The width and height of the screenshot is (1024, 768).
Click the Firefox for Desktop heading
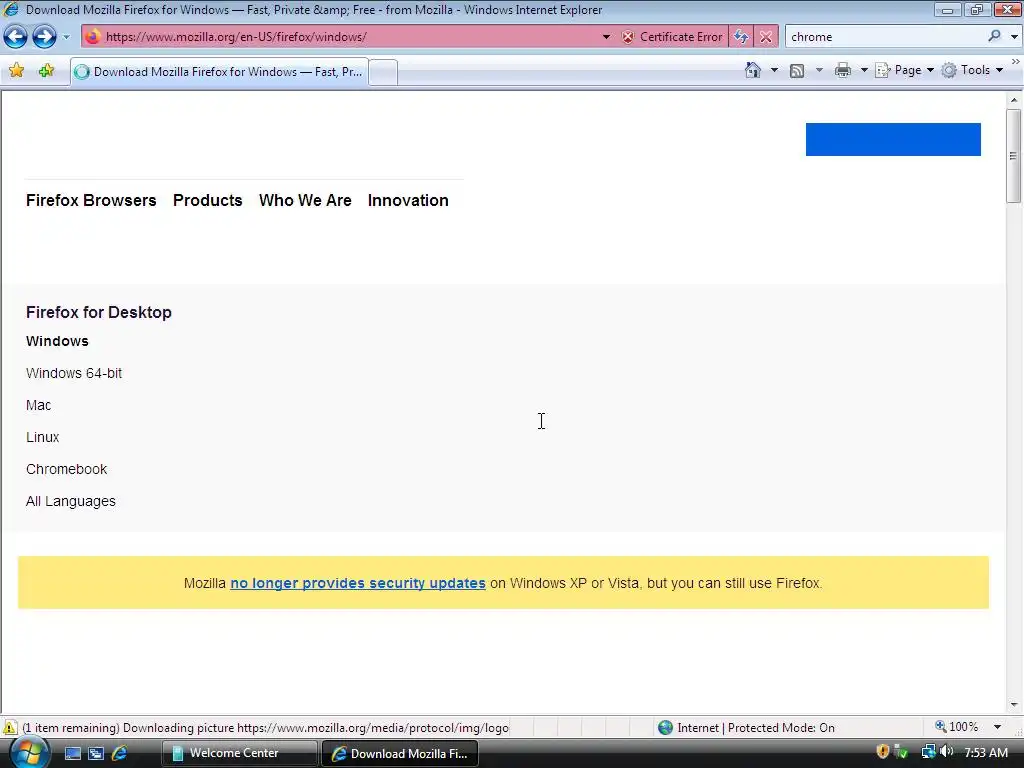(x=99, y=312)
